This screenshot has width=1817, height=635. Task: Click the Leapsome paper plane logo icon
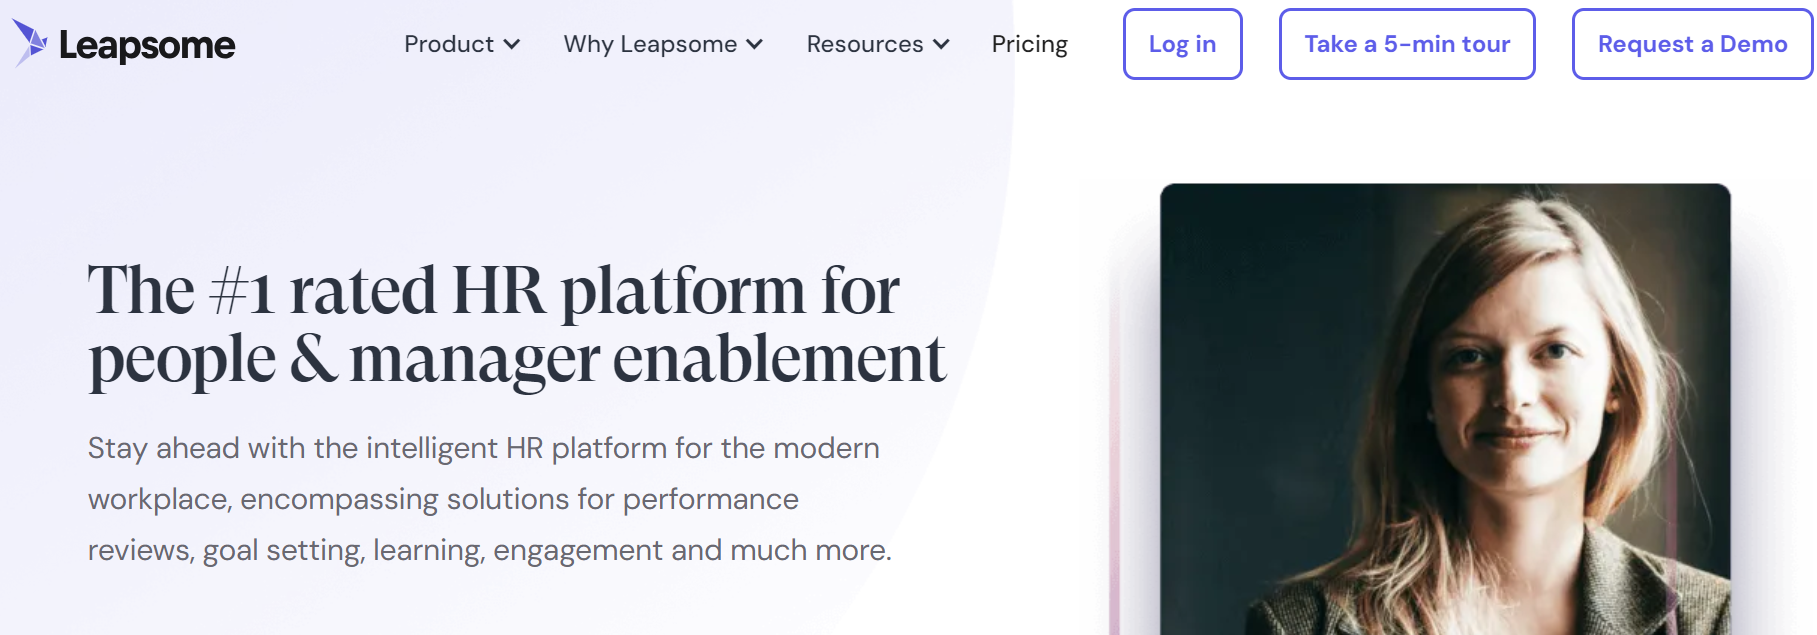tap(31, 42)
